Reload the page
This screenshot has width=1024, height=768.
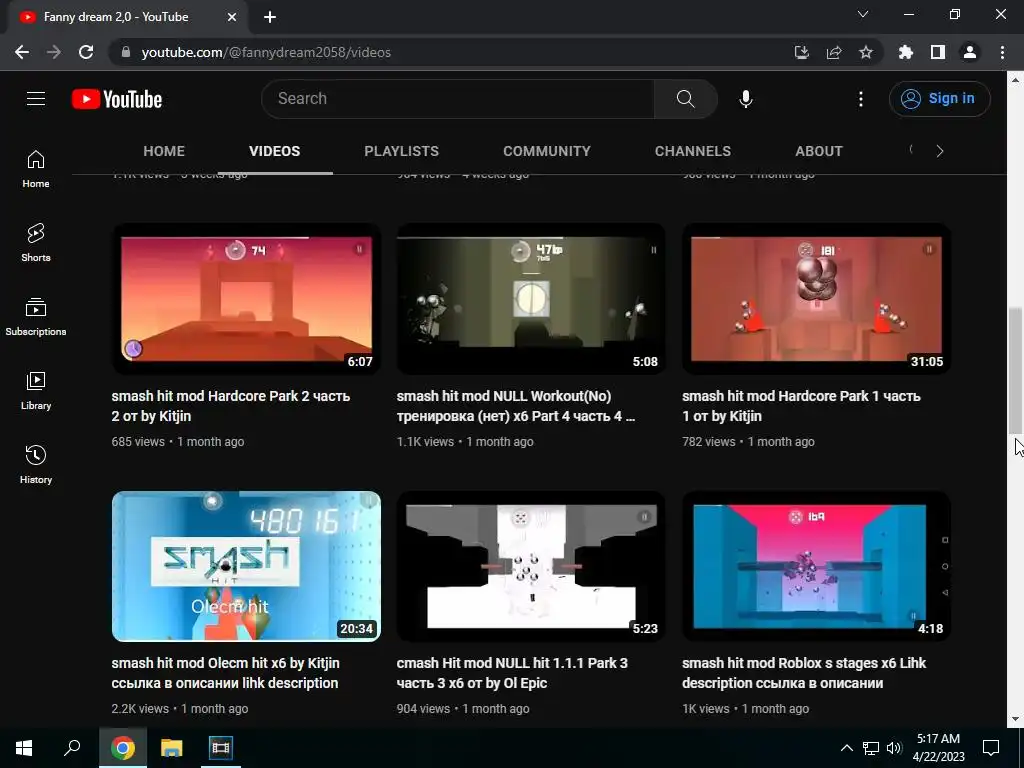[x=86, y=52]
